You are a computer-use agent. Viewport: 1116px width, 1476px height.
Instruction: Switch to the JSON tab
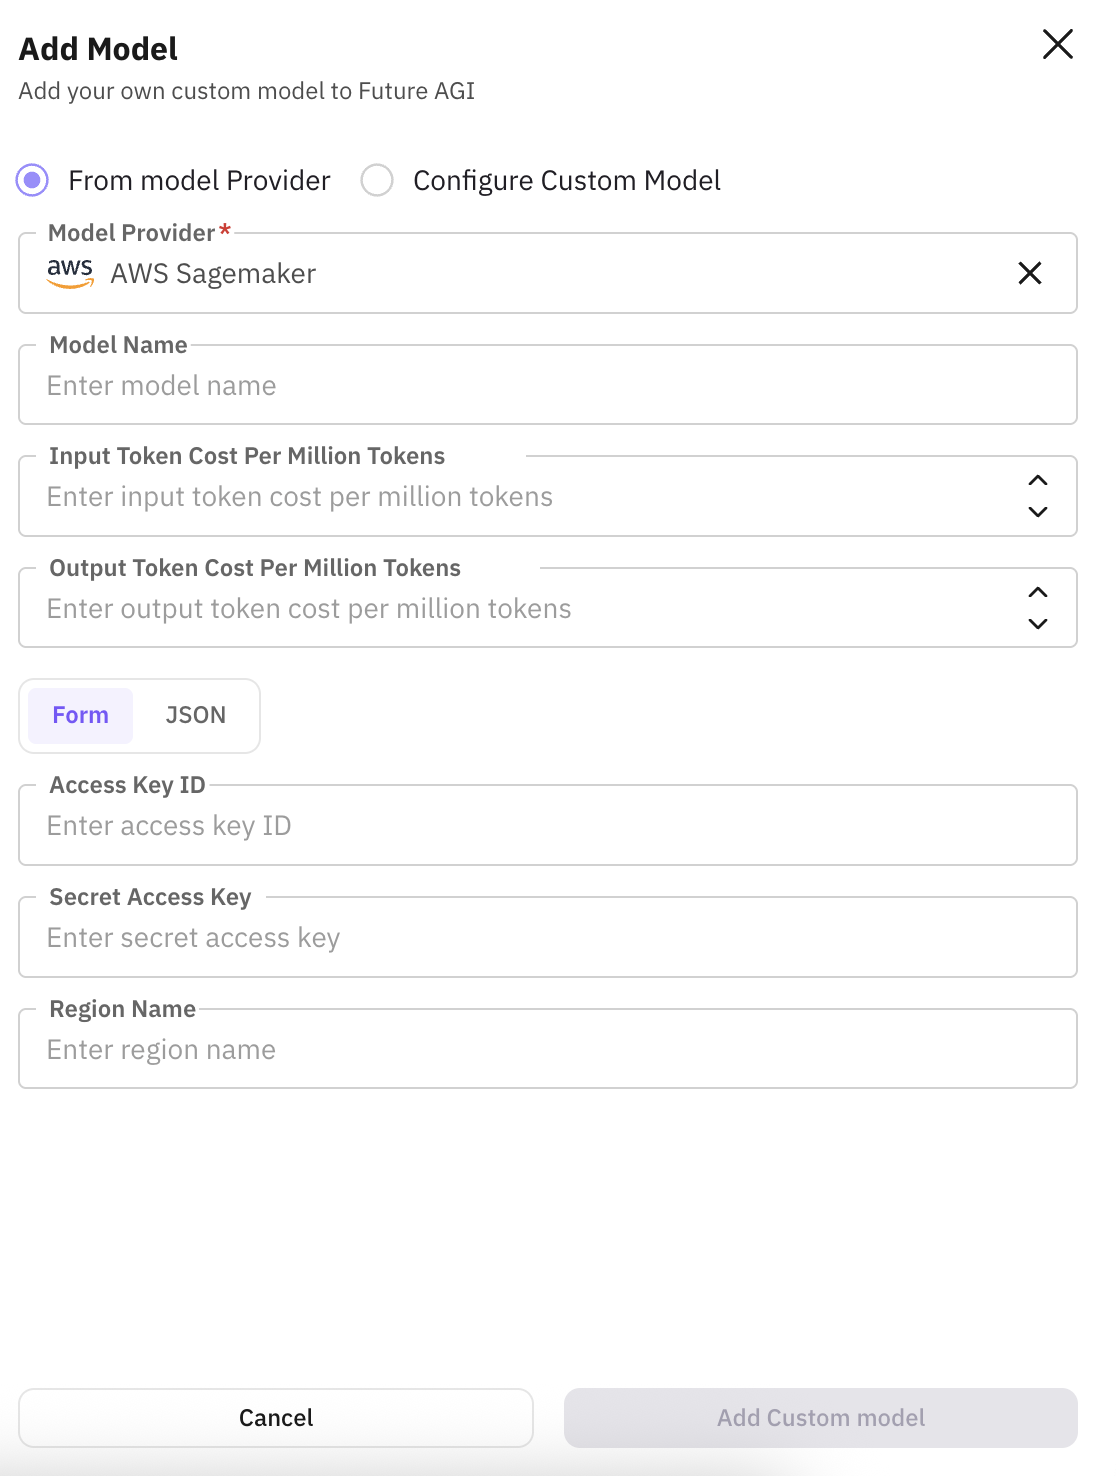196,715
